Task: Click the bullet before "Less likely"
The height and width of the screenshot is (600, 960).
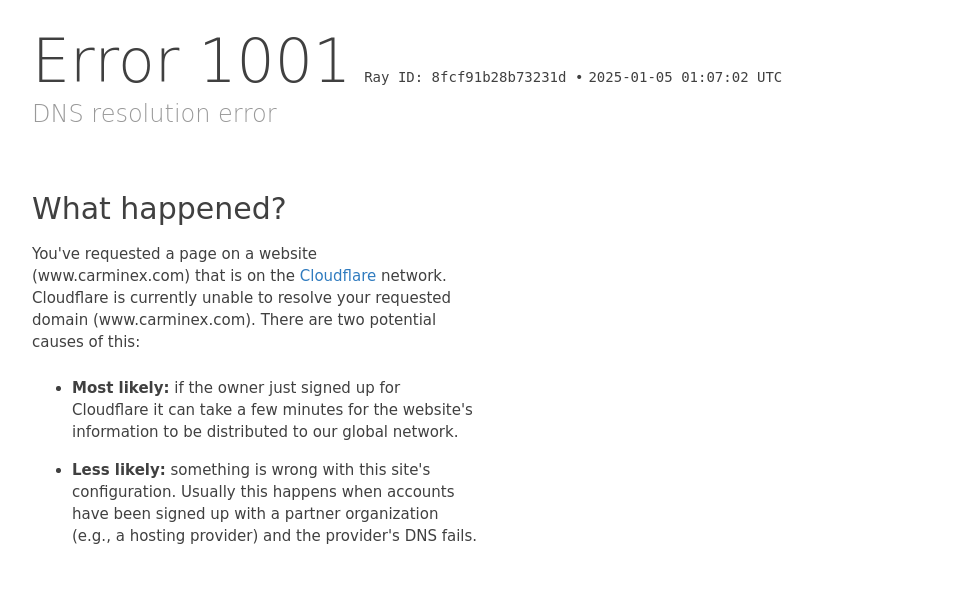Action: point(58,471)
